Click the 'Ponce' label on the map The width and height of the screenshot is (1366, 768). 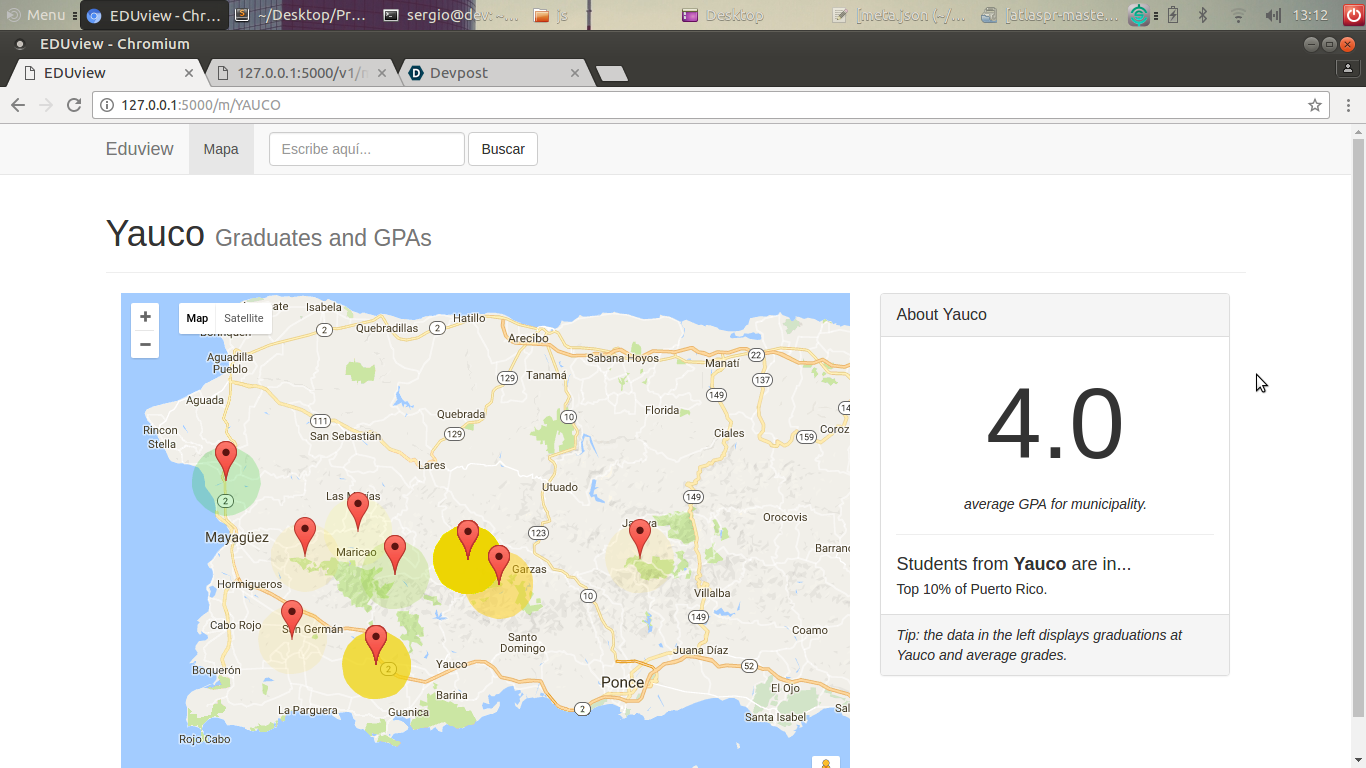[622, 682]
